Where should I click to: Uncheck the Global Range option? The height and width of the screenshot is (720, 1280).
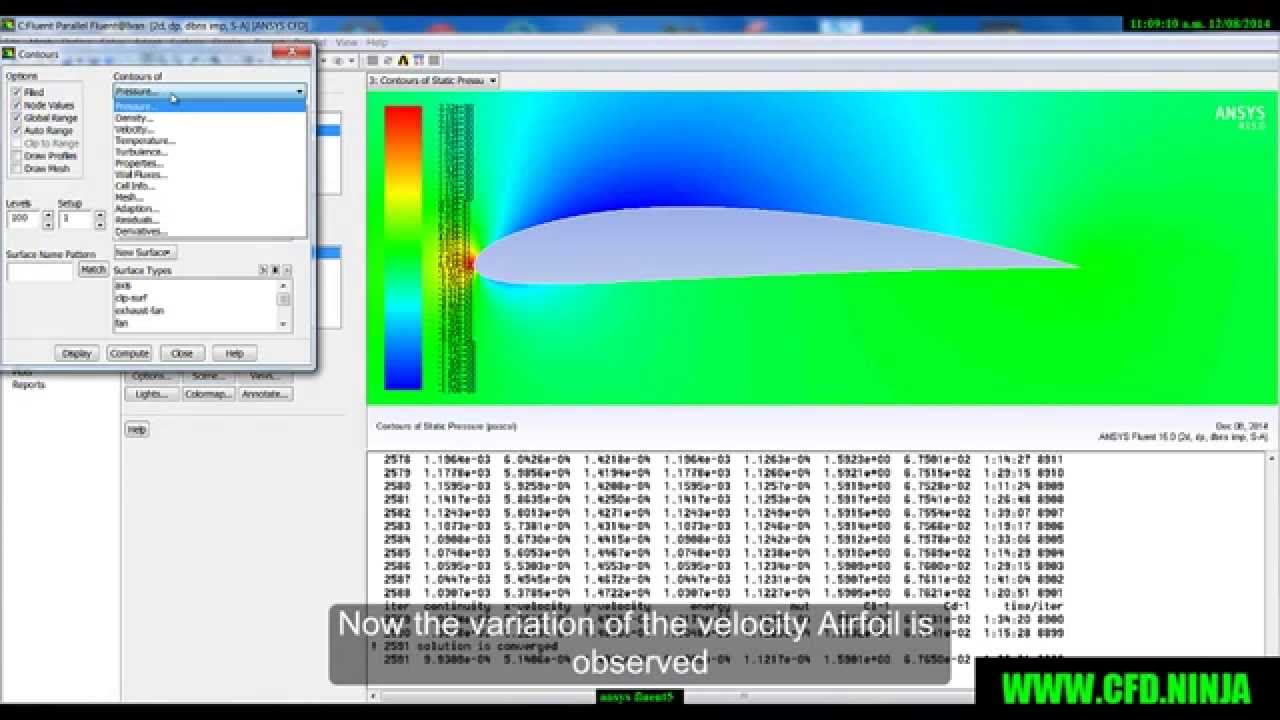pyautogui.click(x=16, y=118)
